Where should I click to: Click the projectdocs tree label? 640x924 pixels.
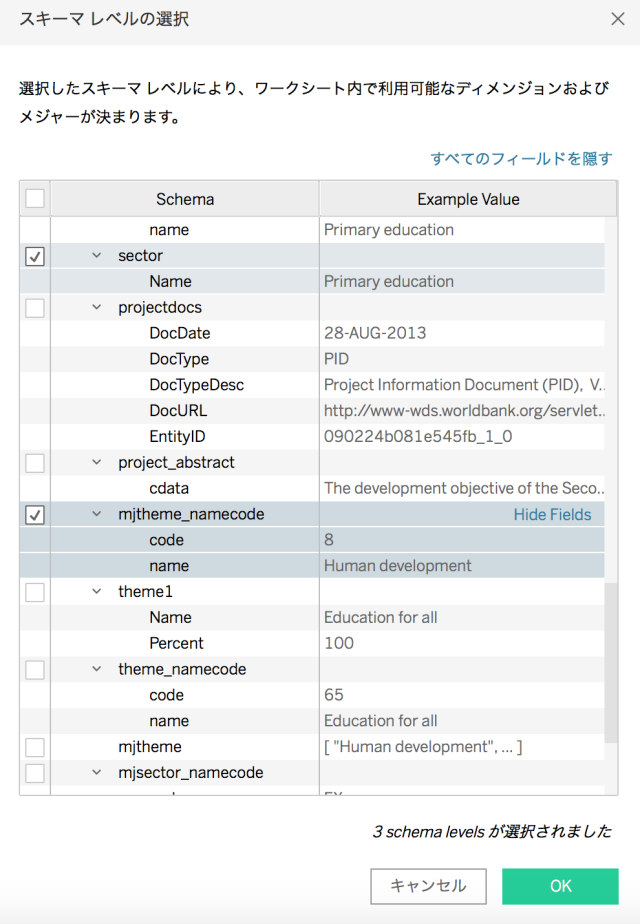(x=160, y=308)
